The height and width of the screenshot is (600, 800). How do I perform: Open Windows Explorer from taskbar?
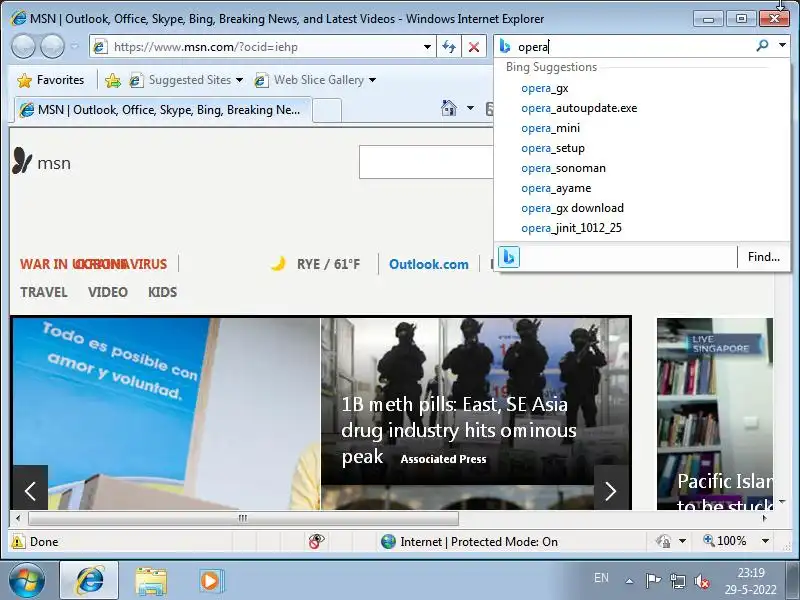(151, 581)
